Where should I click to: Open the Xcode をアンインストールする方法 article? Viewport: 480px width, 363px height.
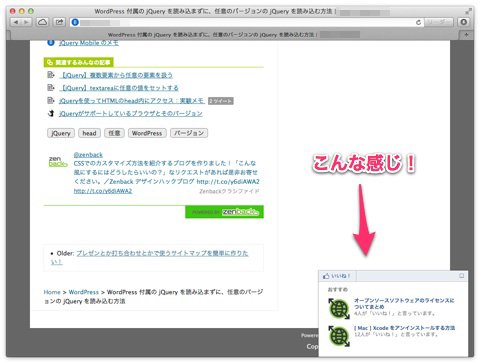click(x=404, y=328)
